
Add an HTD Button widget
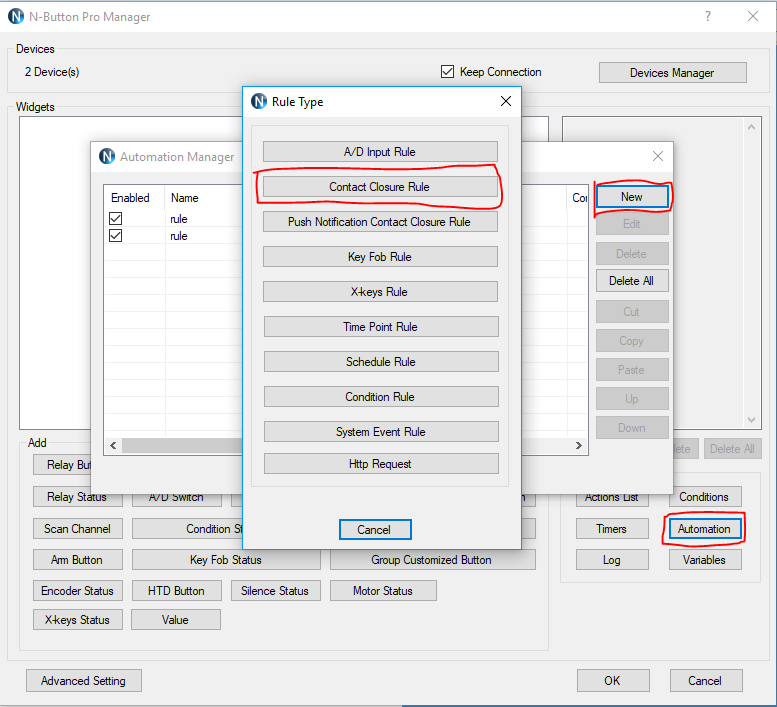[176, 591]
